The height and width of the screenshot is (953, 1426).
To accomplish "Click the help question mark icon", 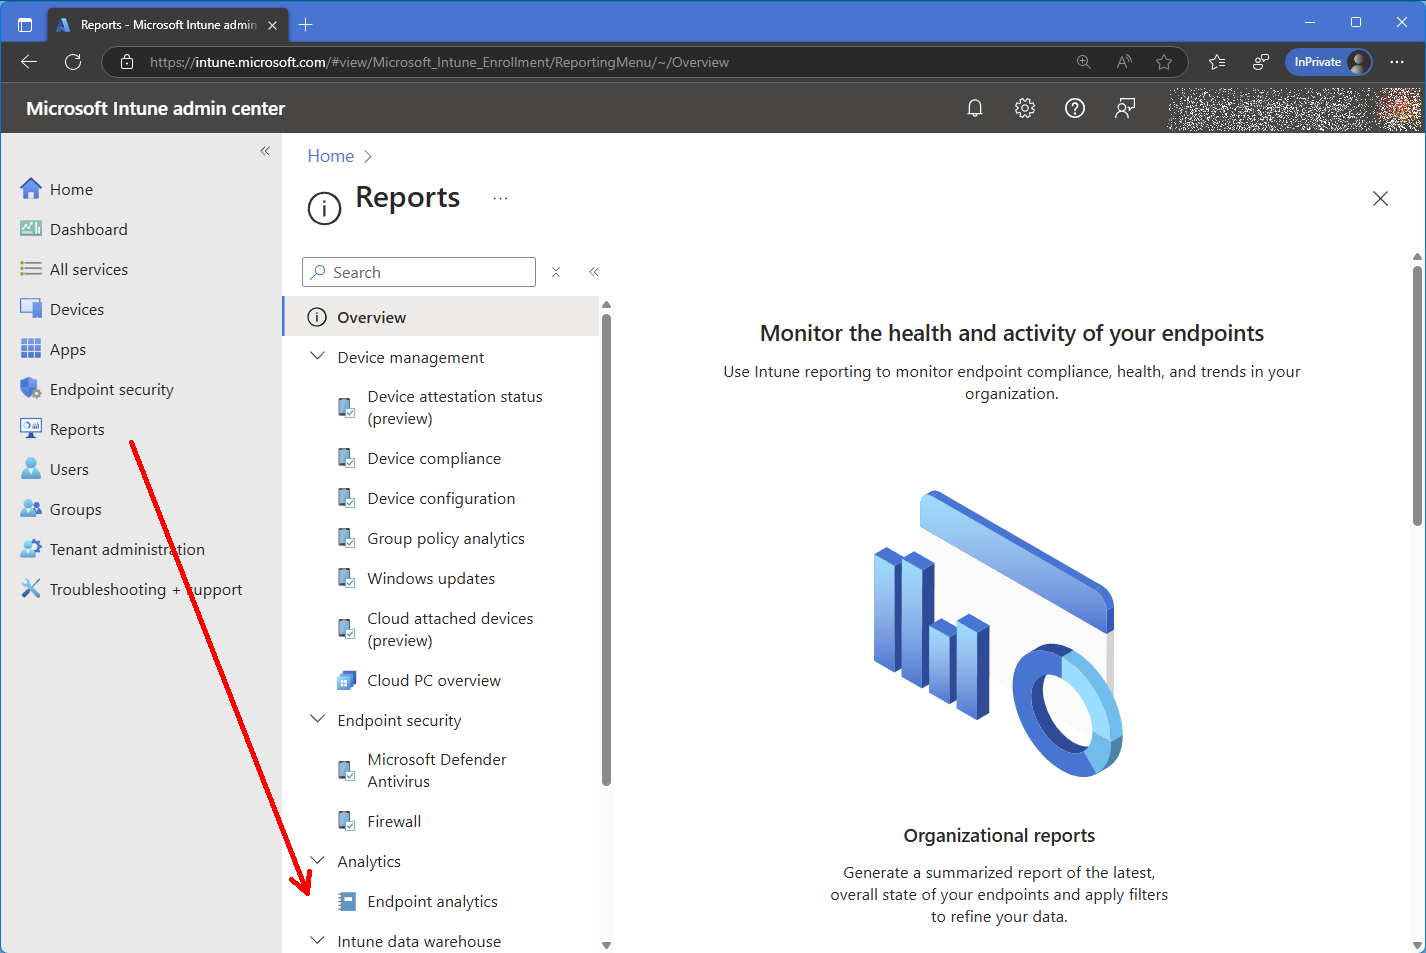I will 1075,108.
